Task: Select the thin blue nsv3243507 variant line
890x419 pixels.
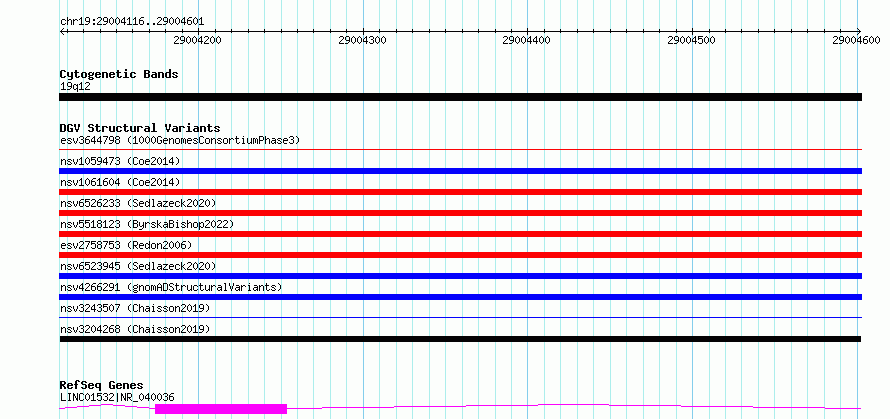Action: [460, 318]
